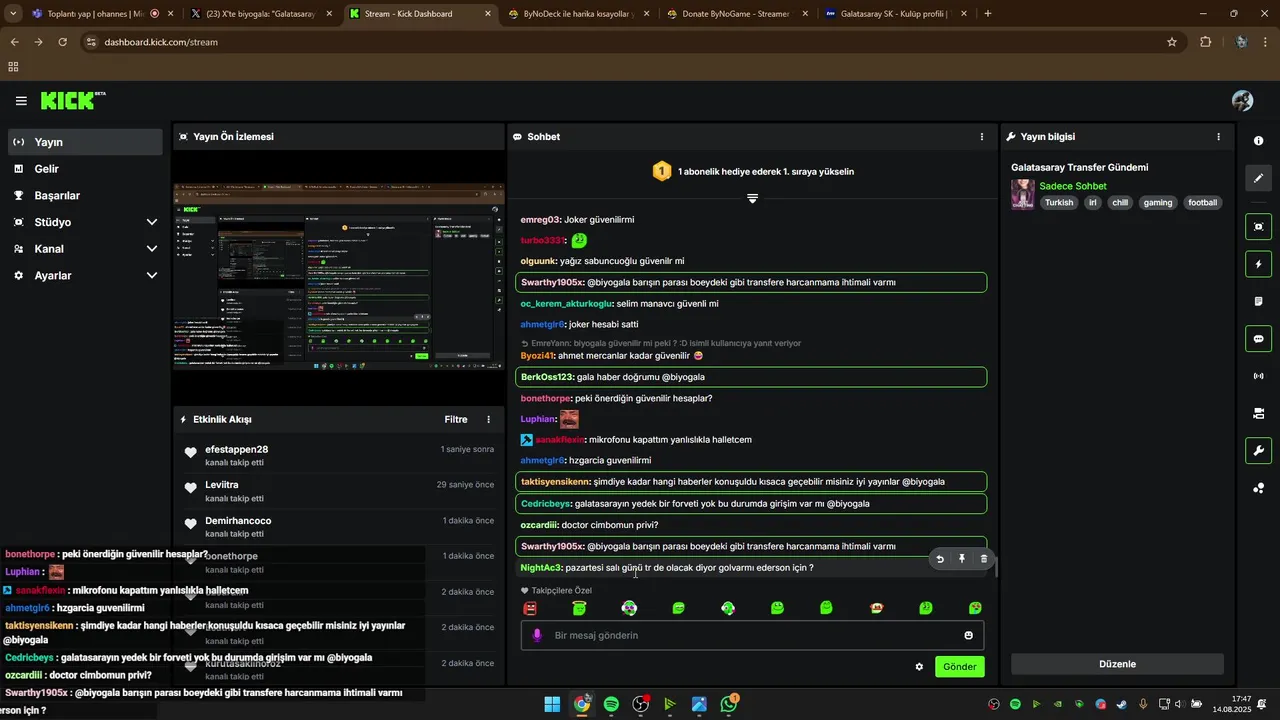Click the undo reply icon on the NightAc3 message
The image size is (1280, 720).
pos(940,559)
